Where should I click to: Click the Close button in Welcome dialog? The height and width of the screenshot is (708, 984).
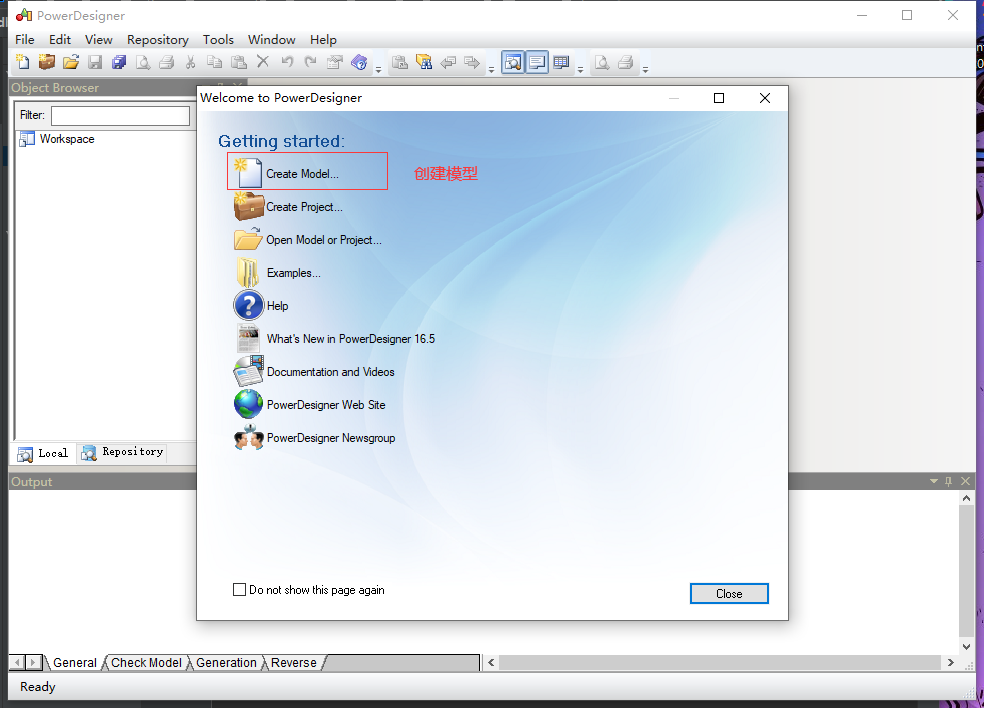[x=729, y=594]
